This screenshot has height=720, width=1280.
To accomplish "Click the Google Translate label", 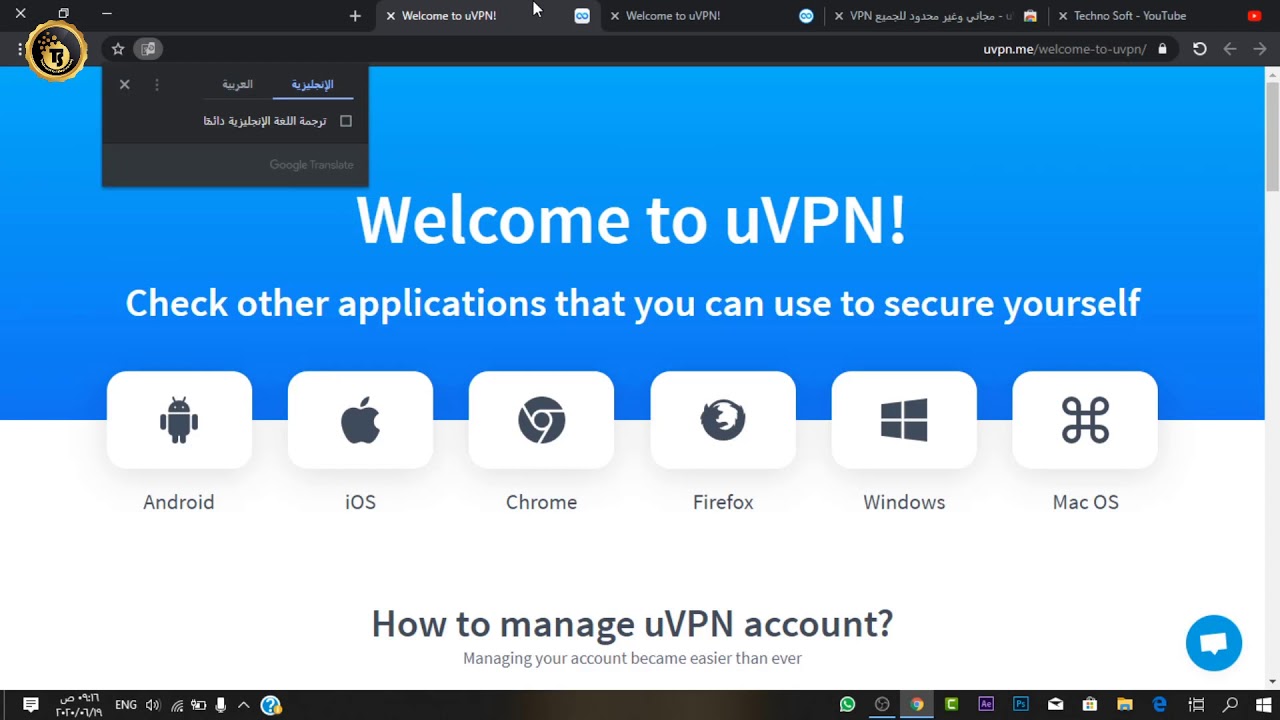I will tap(311, 165).
